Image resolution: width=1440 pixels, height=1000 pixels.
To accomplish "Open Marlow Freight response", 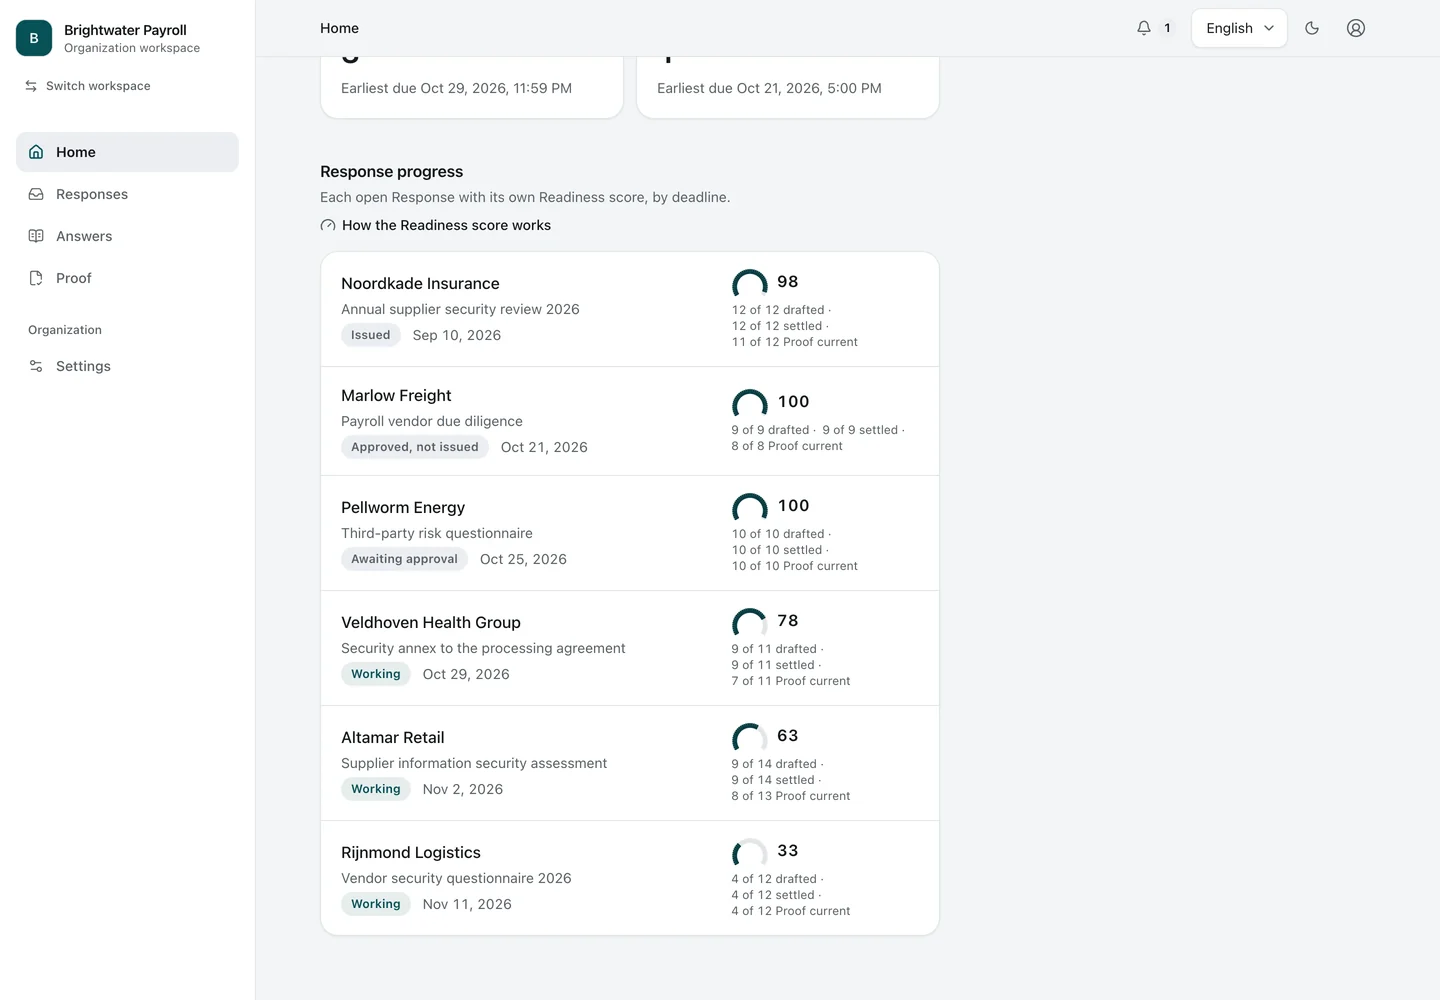I will tap(630, 421).
